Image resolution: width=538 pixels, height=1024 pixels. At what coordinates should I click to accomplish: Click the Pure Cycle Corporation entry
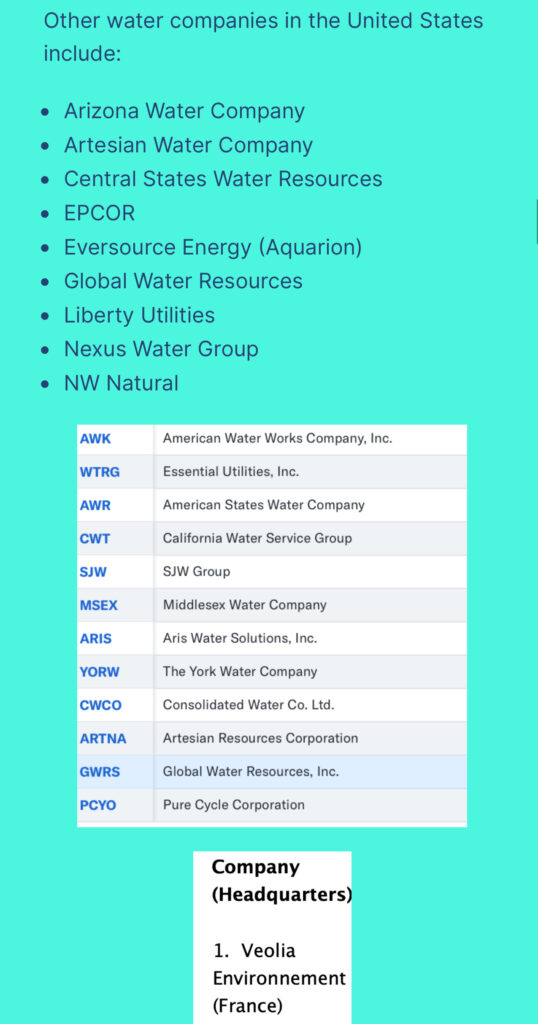click(x=234, y=805)
